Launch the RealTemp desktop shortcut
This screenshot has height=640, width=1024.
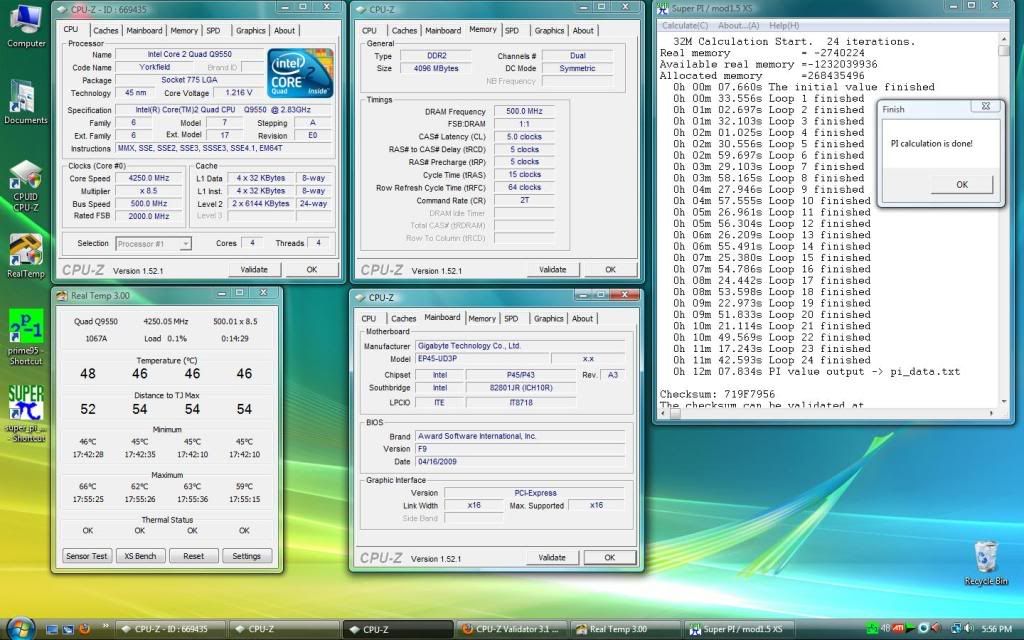coord(25,256)
